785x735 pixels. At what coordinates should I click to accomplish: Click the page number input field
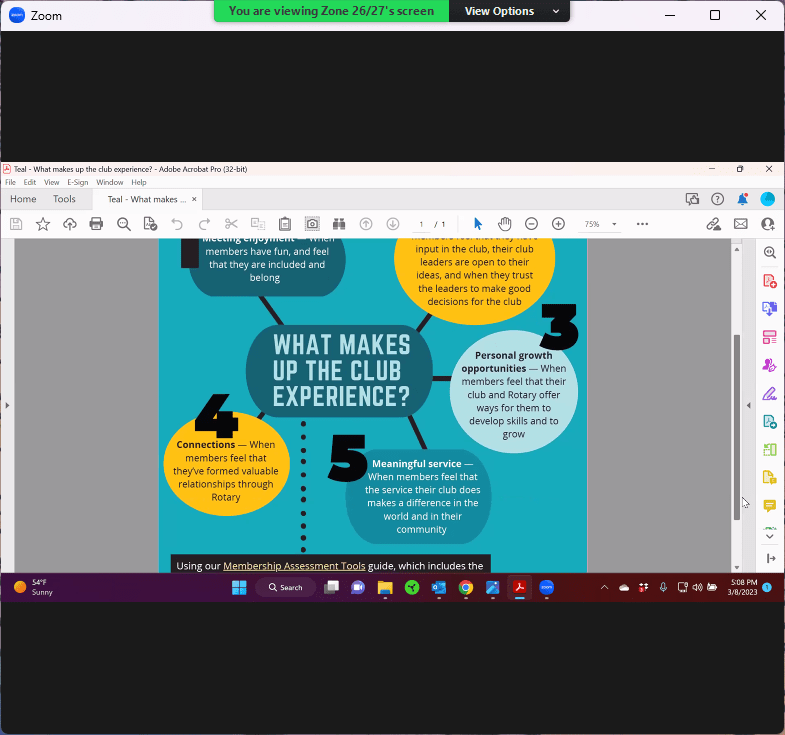[x=423, y=225]
